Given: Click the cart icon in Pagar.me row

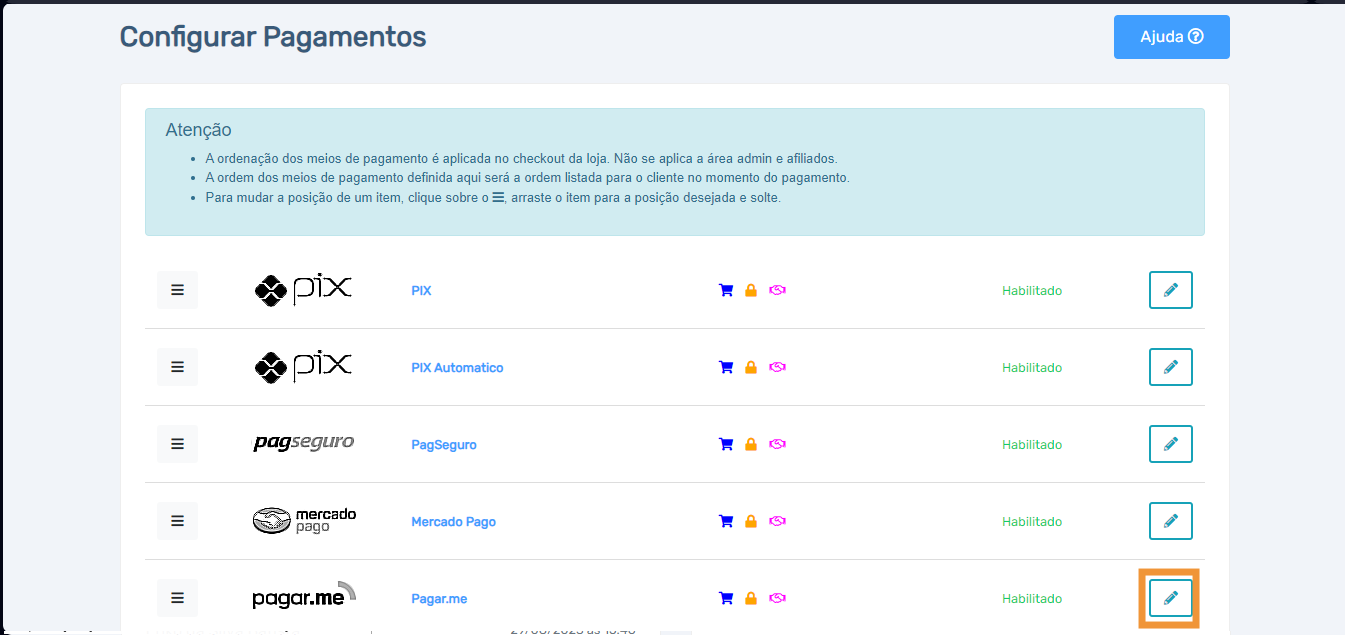Looking at the screenshot, I should click(x=726, y=598).
